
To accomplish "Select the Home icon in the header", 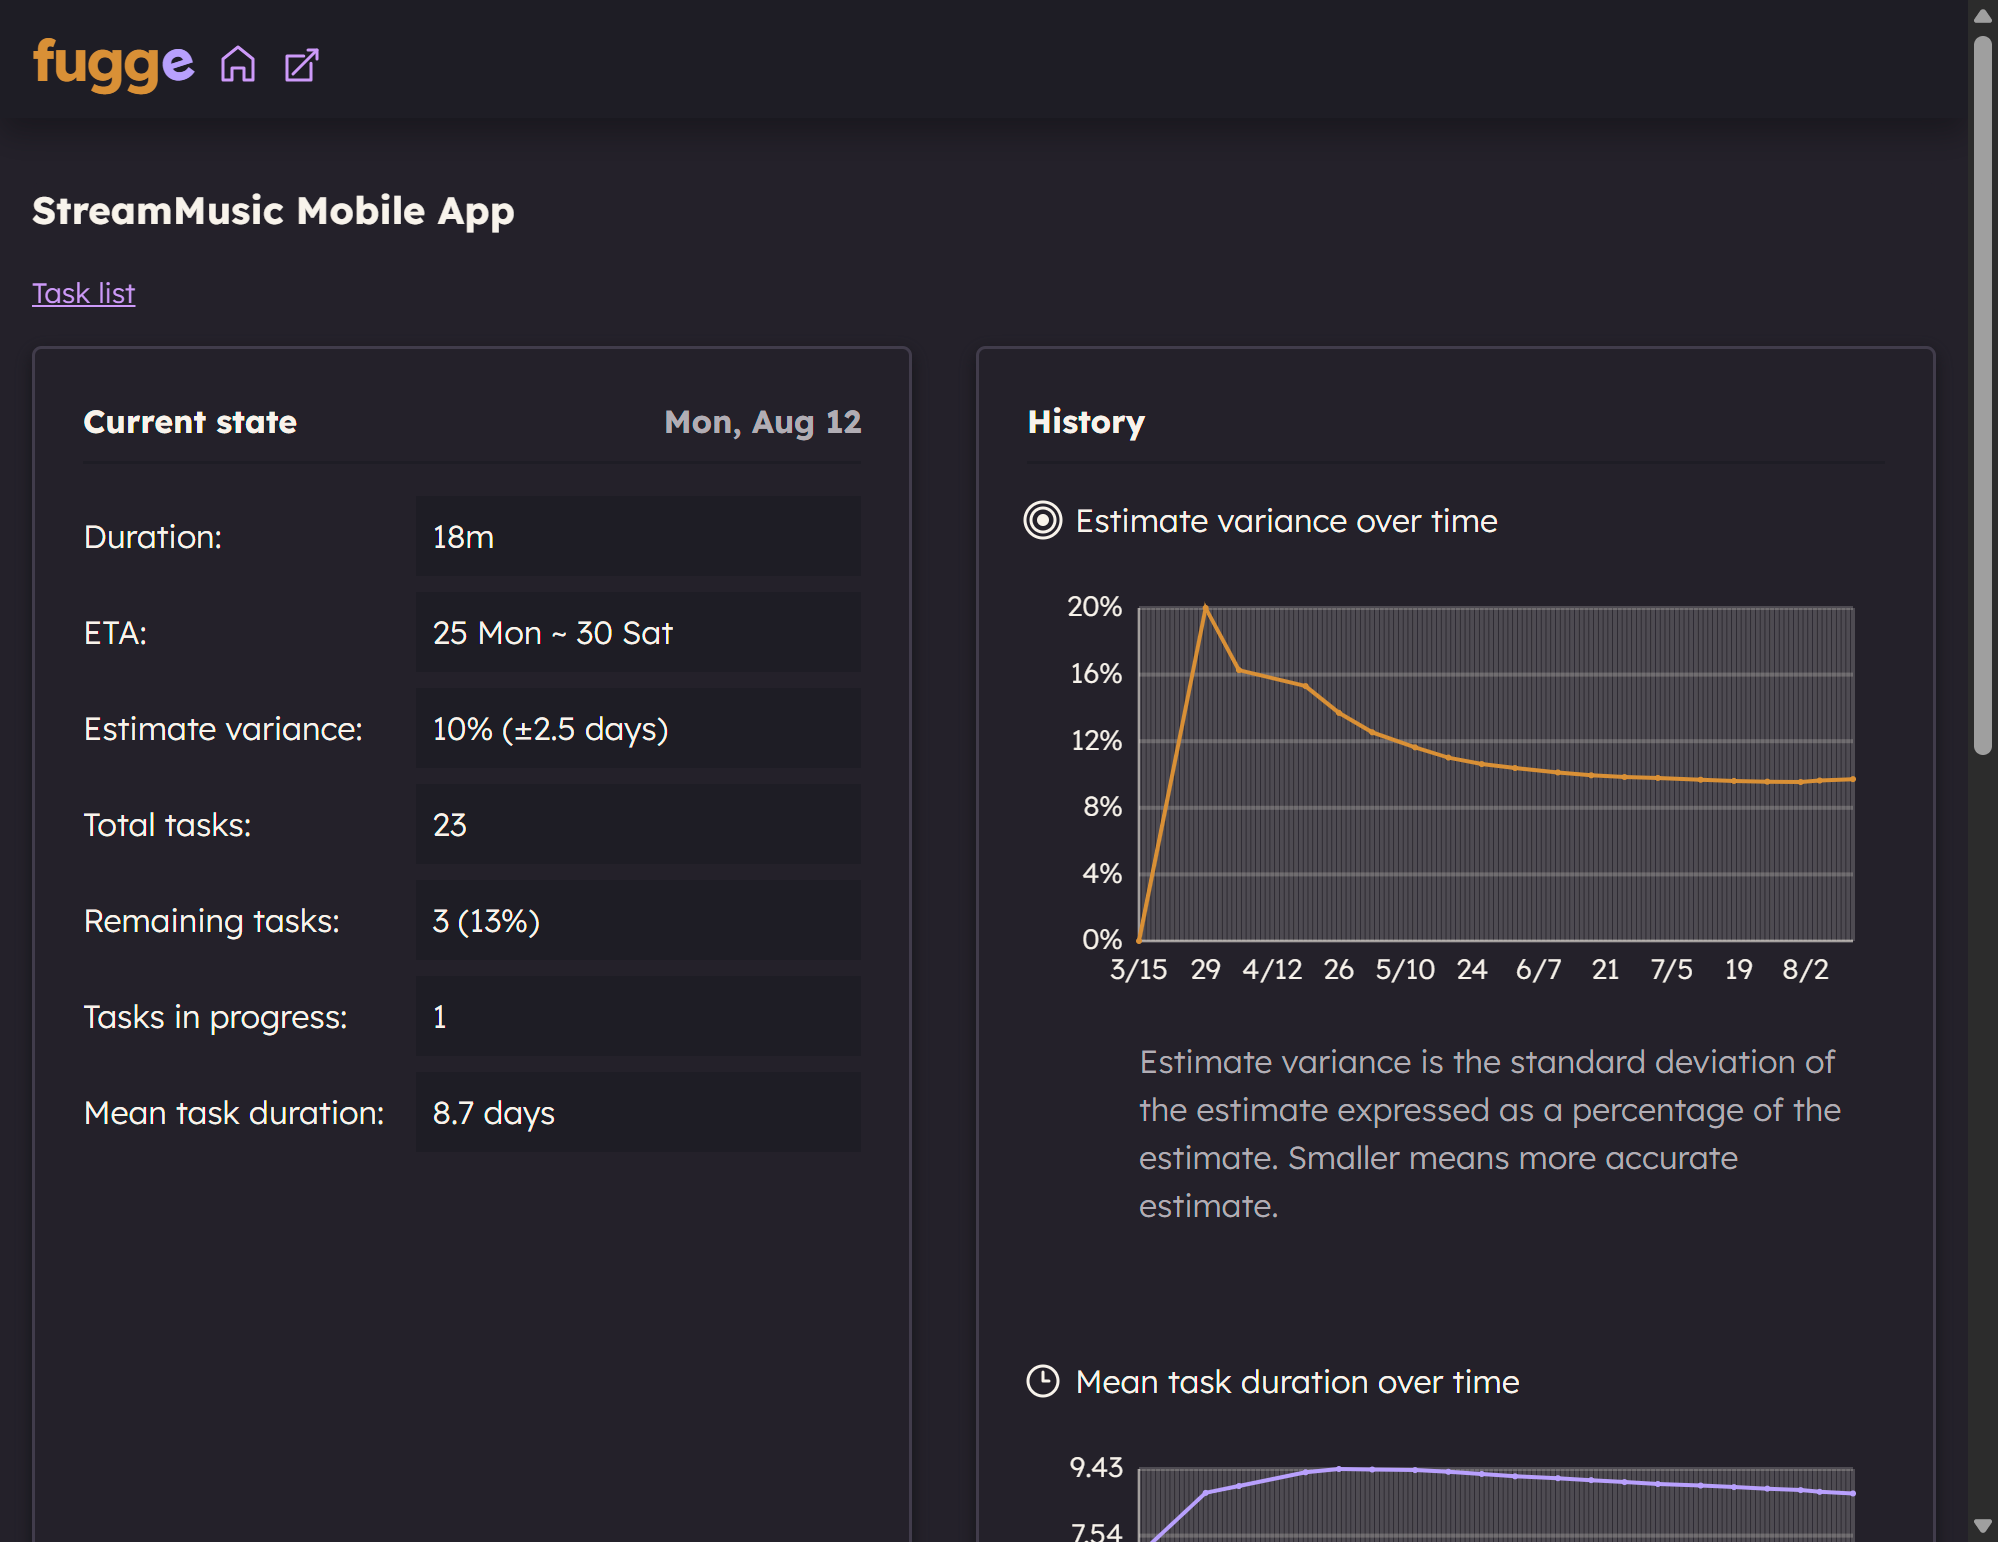I will (240, 64).
